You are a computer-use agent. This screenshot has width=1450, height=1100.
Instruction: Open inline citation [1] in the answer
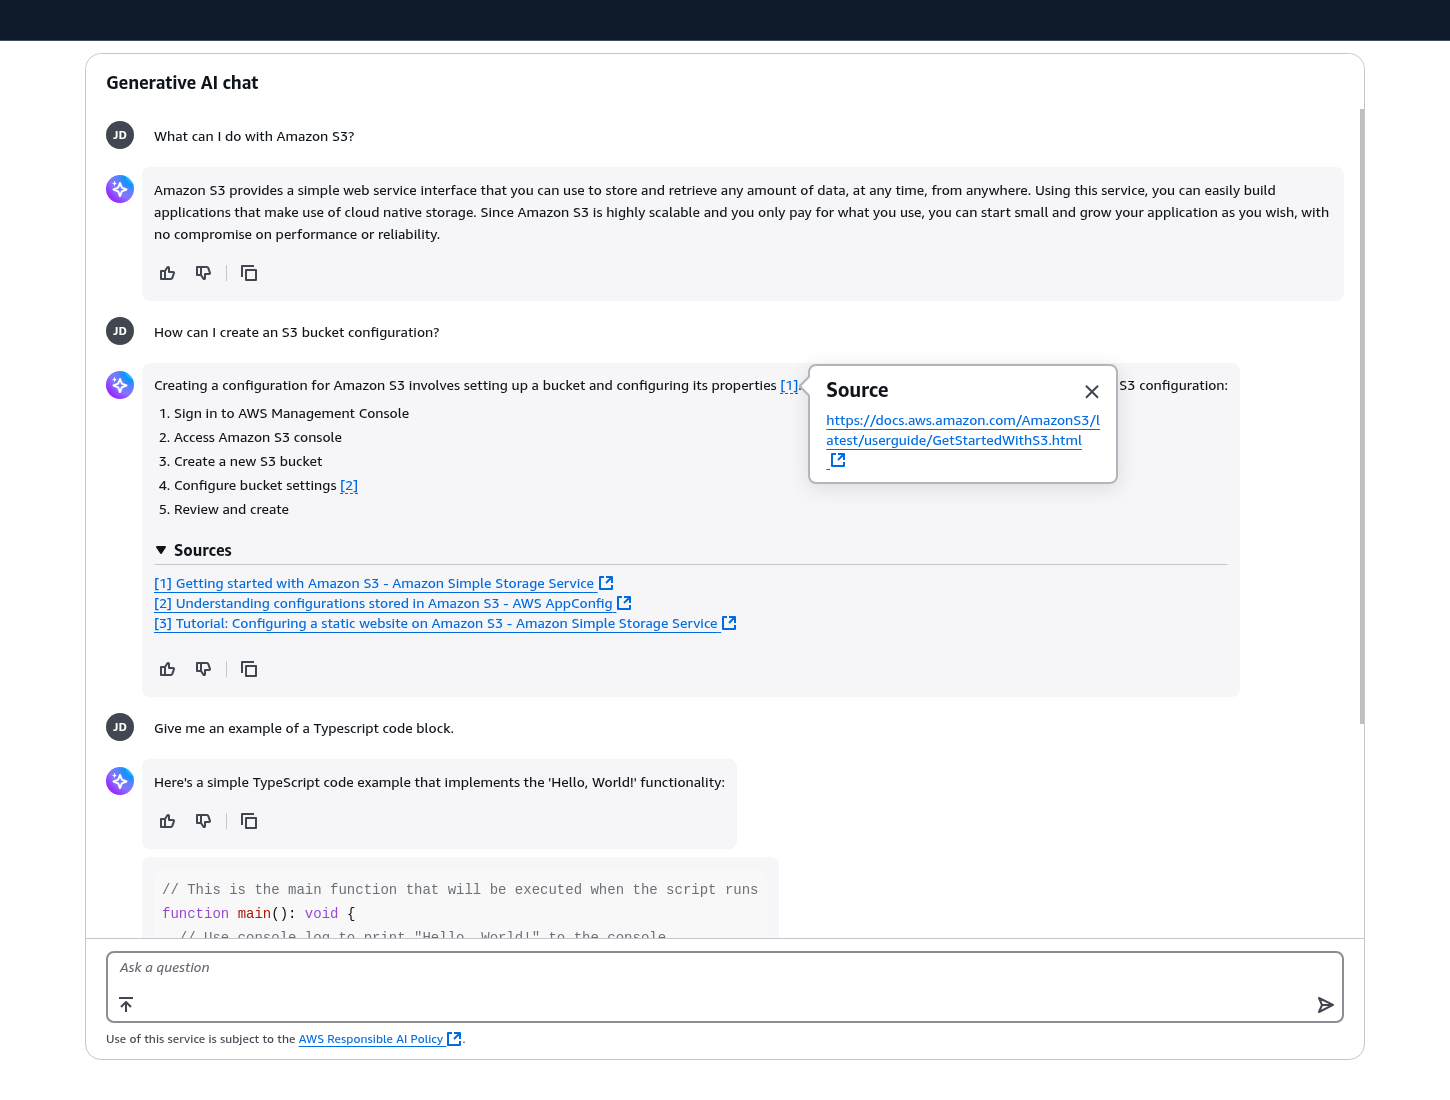[x=789, y=385]
